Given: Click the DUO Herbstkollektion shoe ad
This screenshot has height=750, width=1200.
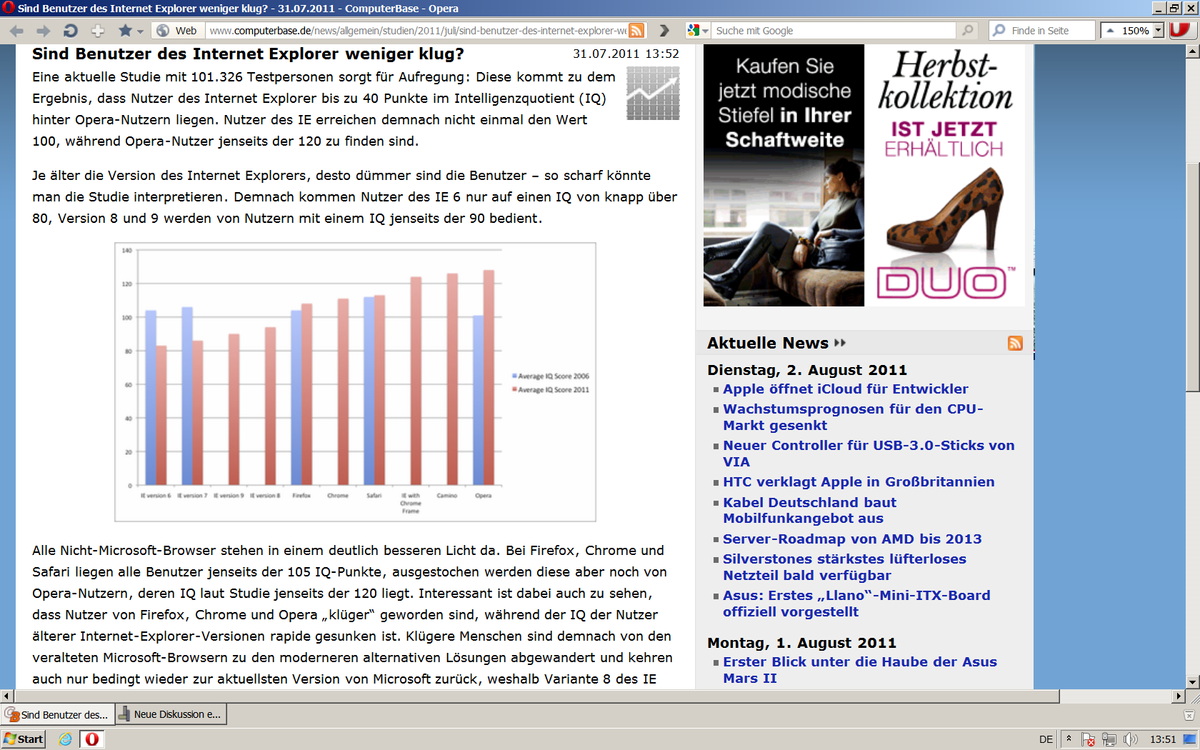Looking at the screenshot, I should pyautogui.click(x=945, y=175).
